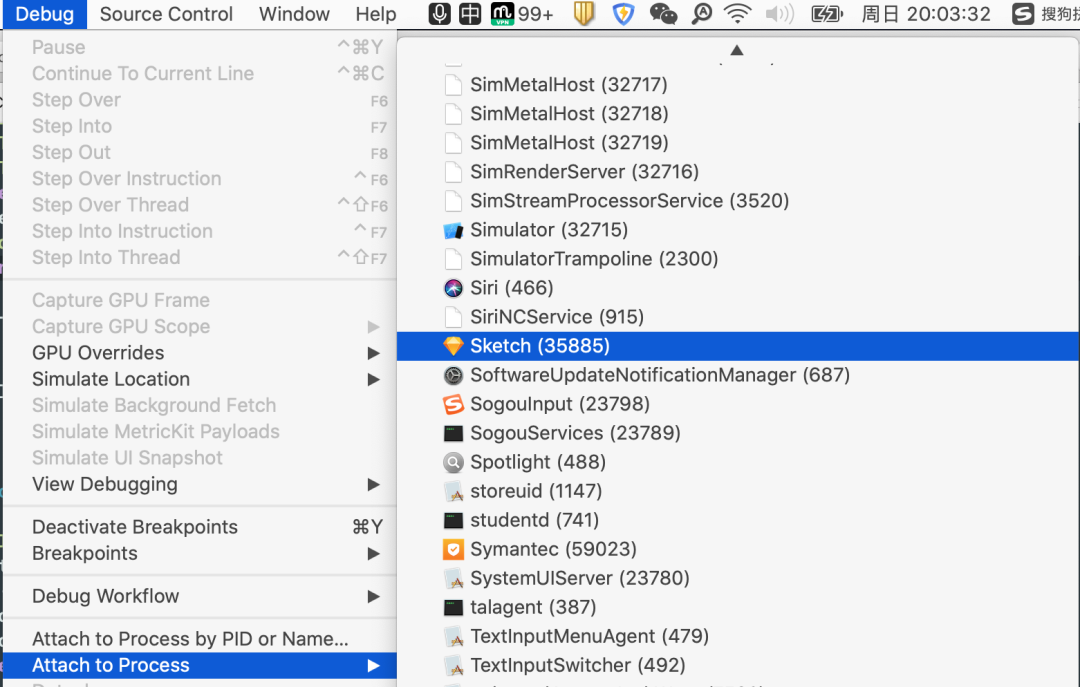Click the Siri icon in process list
Viewport: 1080px width, 687px height.
(453, 288)
